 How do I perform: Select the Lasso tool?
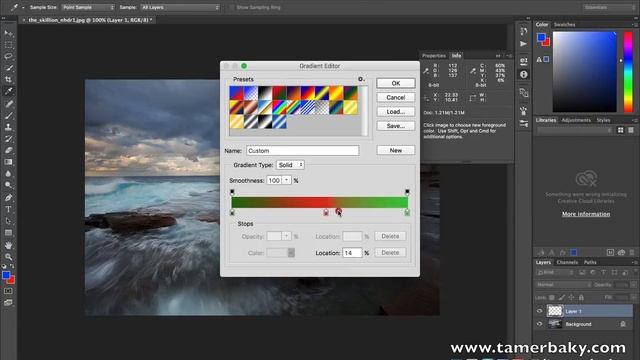point(9,56)
